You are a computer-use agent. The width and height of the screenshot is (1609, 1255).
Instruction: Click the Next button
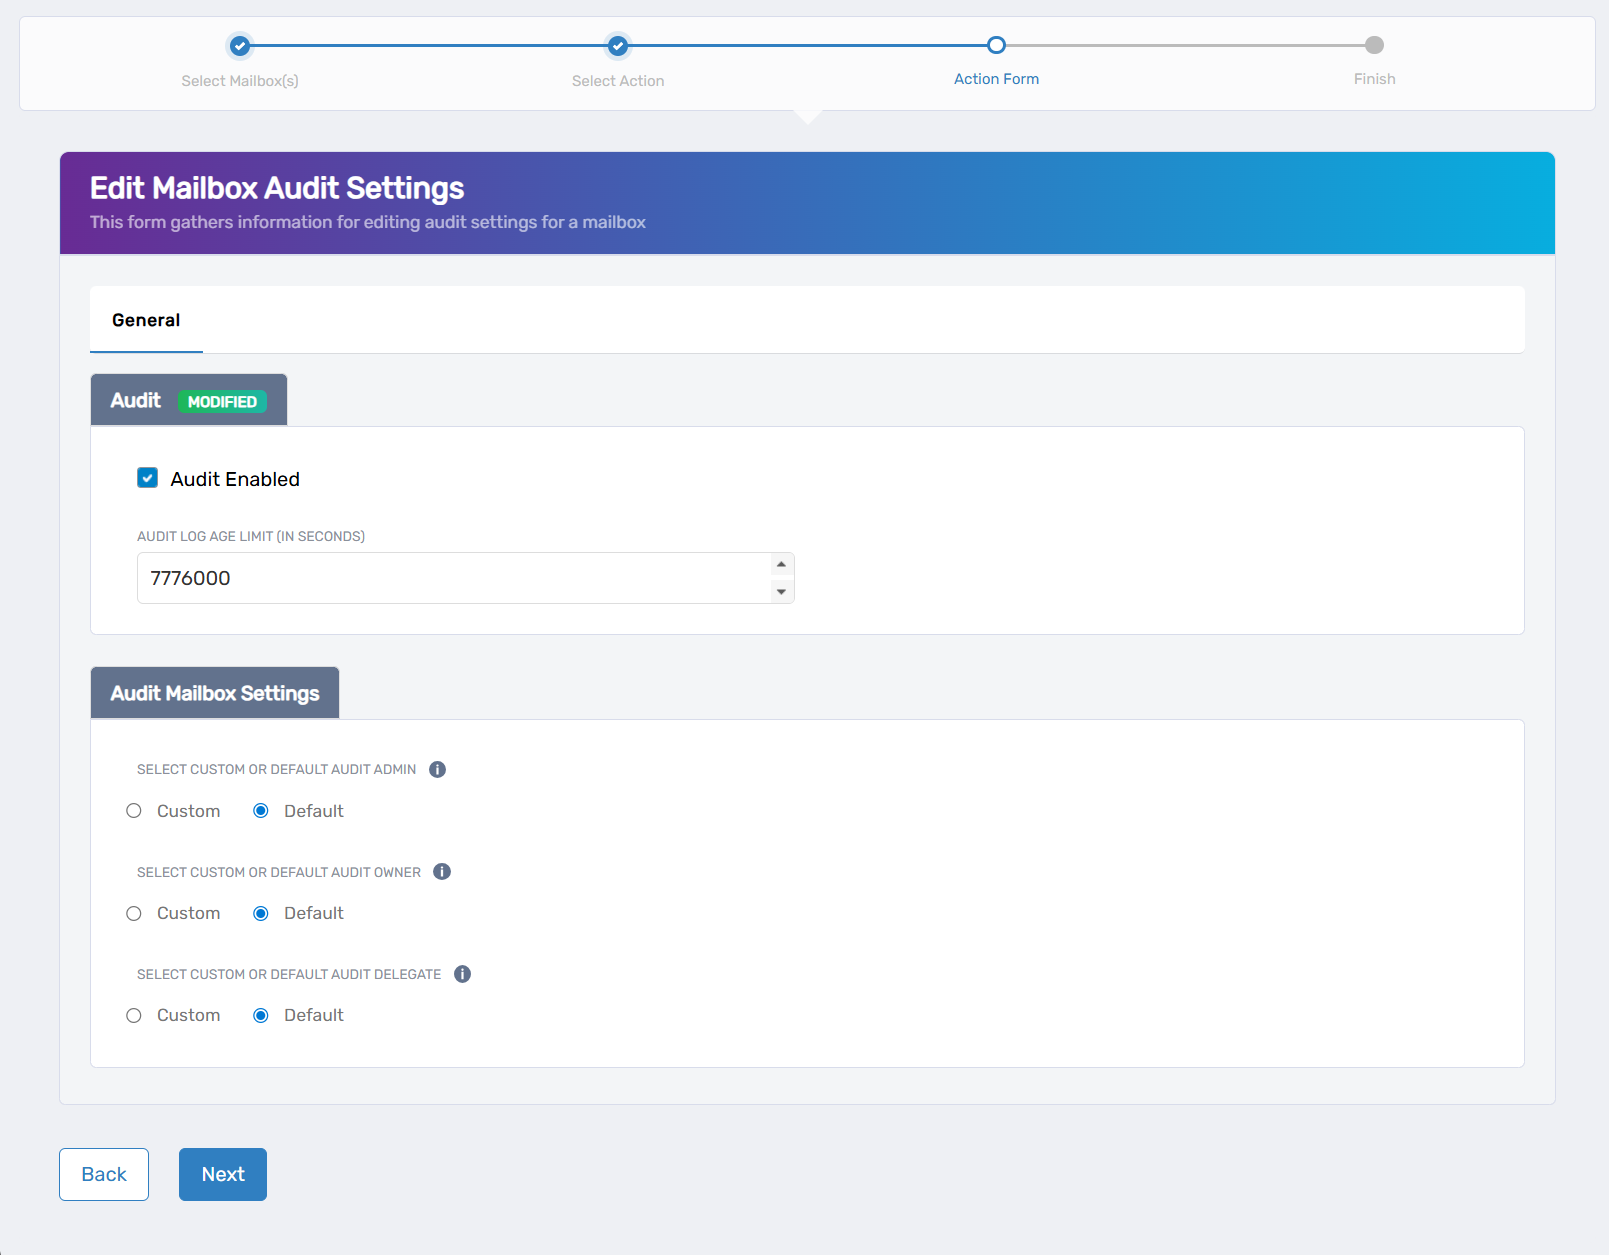click(222, 1174)
